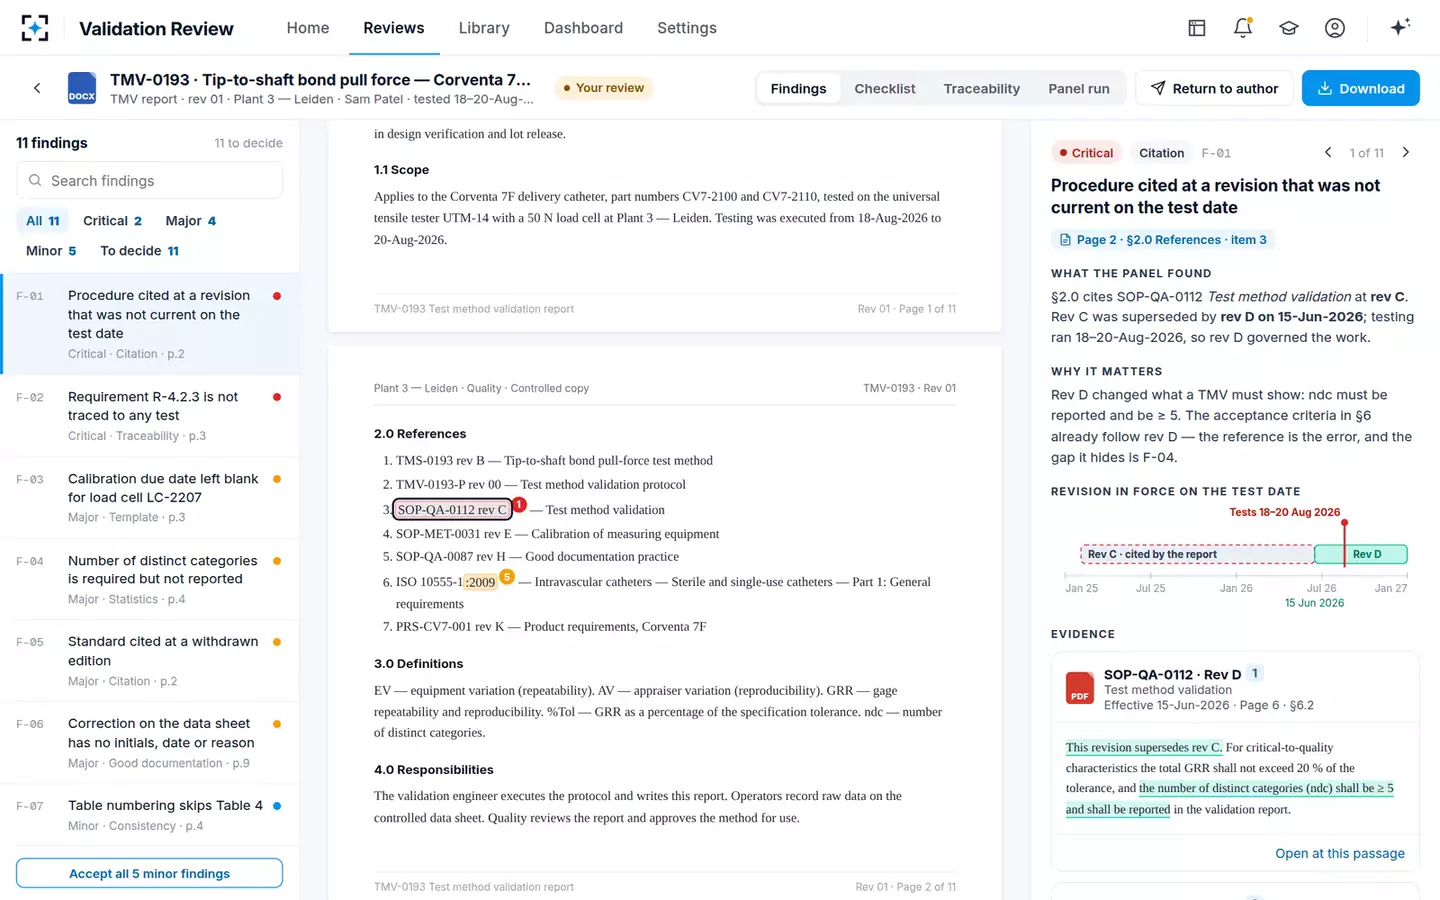The image size is (1440, 900).
Task: Click the DOCX file icon for TMV-0193
Action: (82, 88)
